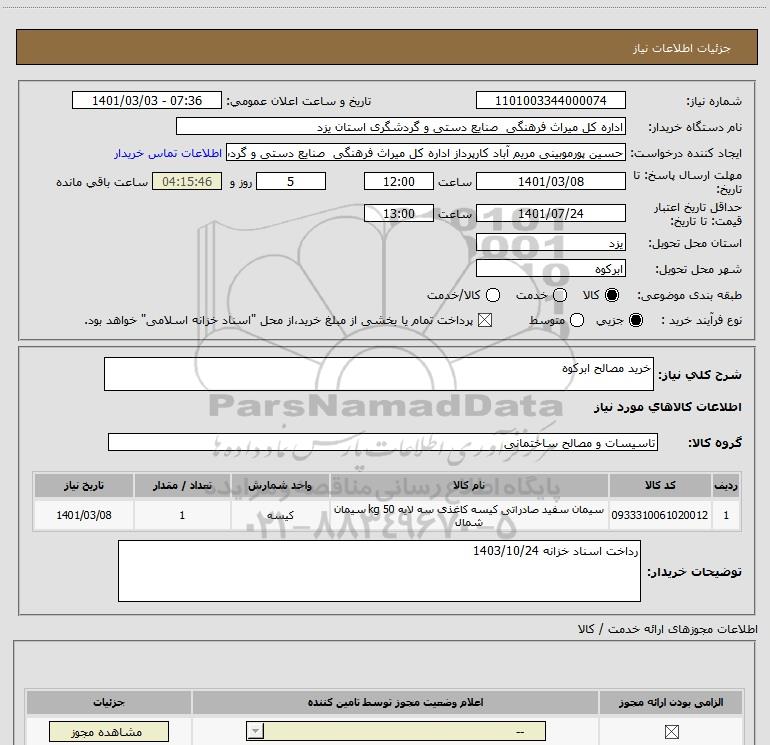Select the کالا radio button
This screenshot has width=770, height=745.
612,295
